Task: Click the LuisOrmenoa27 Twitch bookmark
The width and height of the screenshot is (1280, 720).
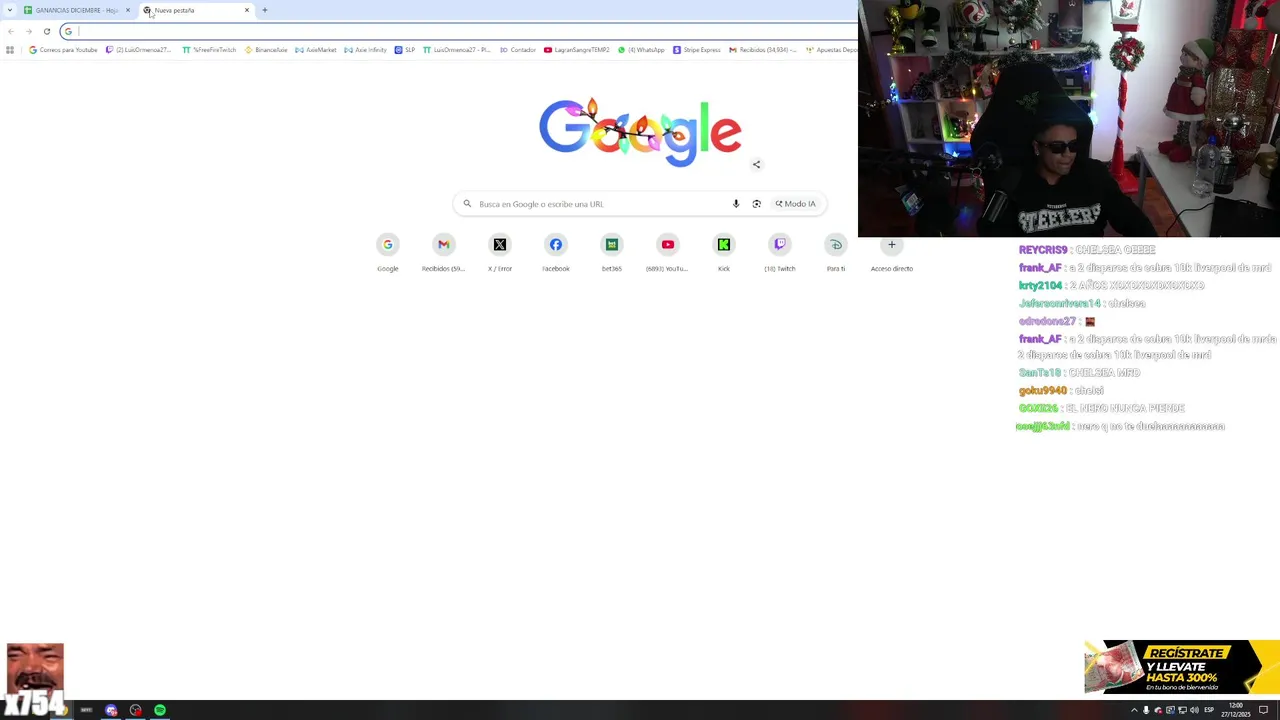Action: (140, 50)
